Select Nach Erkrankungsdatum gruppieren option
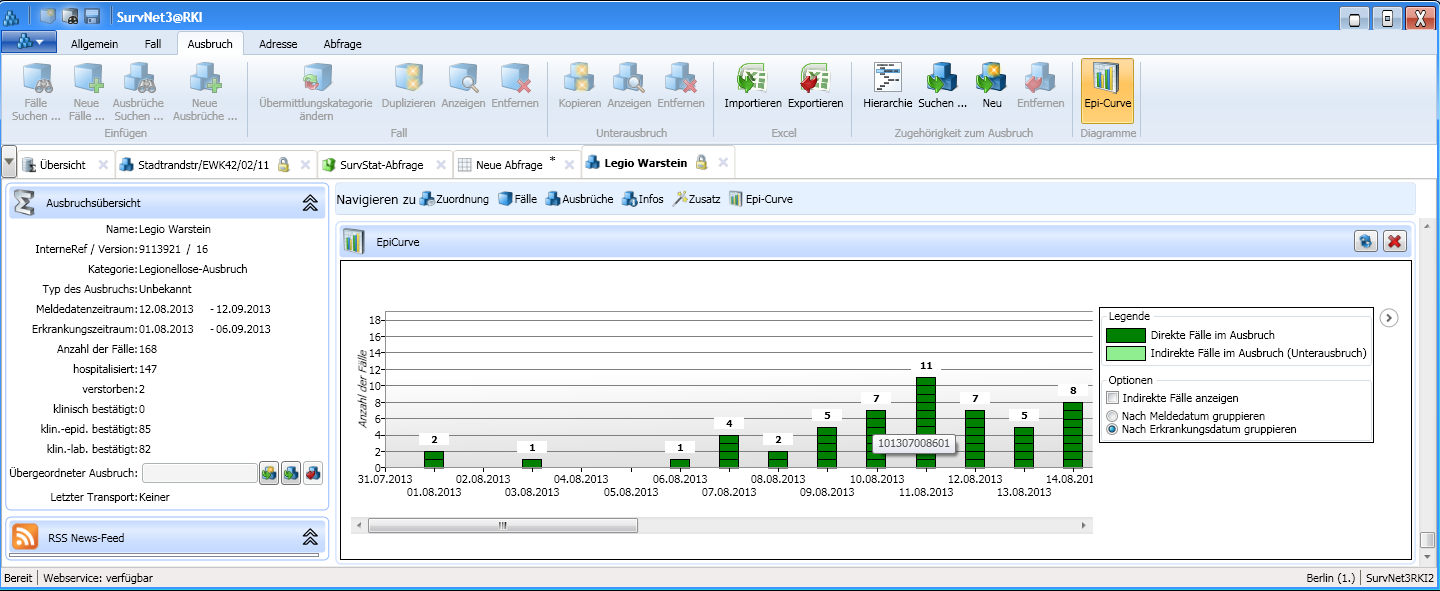The height and width of the screenshot is (591, 1440). pos(1113,430)
